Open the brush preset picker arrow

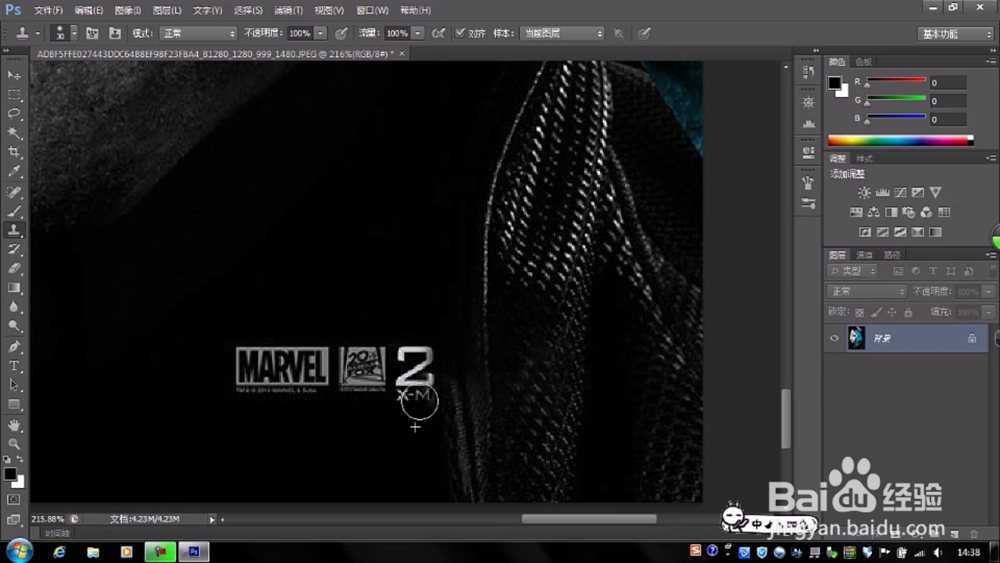point(74,33)
